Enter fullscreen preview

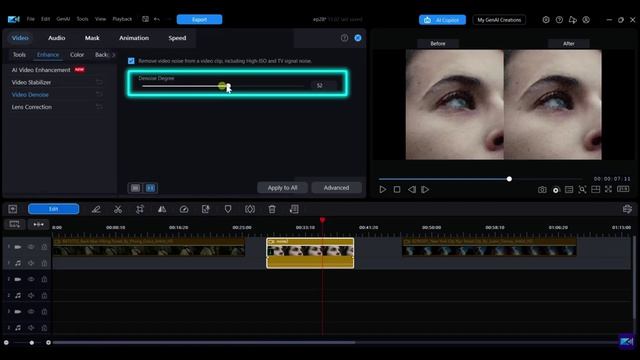click(608, 189)
